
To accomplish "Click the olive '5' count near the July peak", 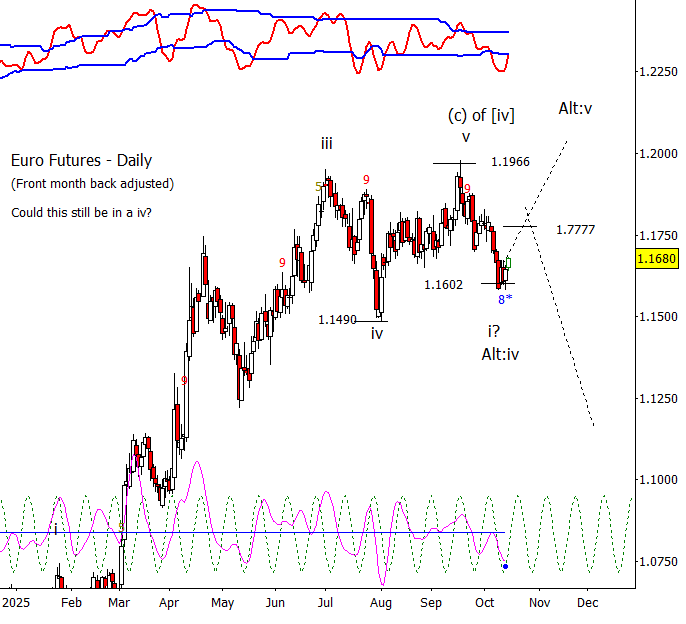I will click(x=318, y=187).
